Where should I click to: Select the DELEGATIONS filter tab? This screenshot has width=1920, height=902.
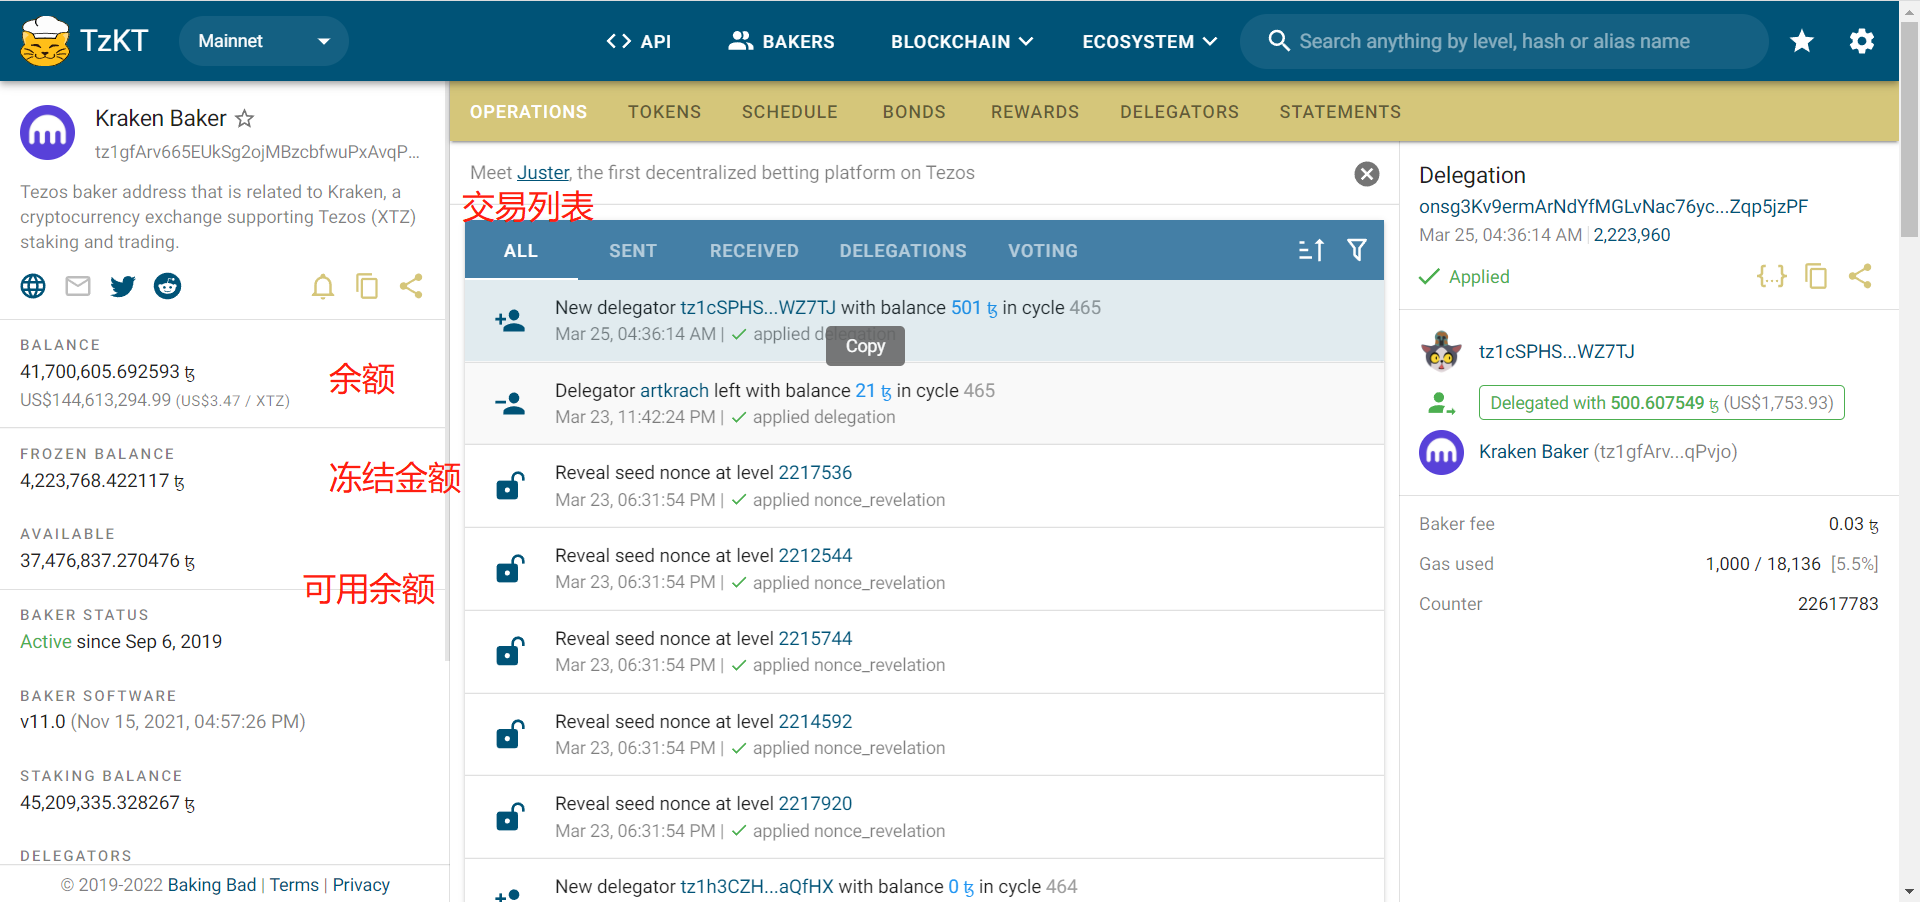902,251
